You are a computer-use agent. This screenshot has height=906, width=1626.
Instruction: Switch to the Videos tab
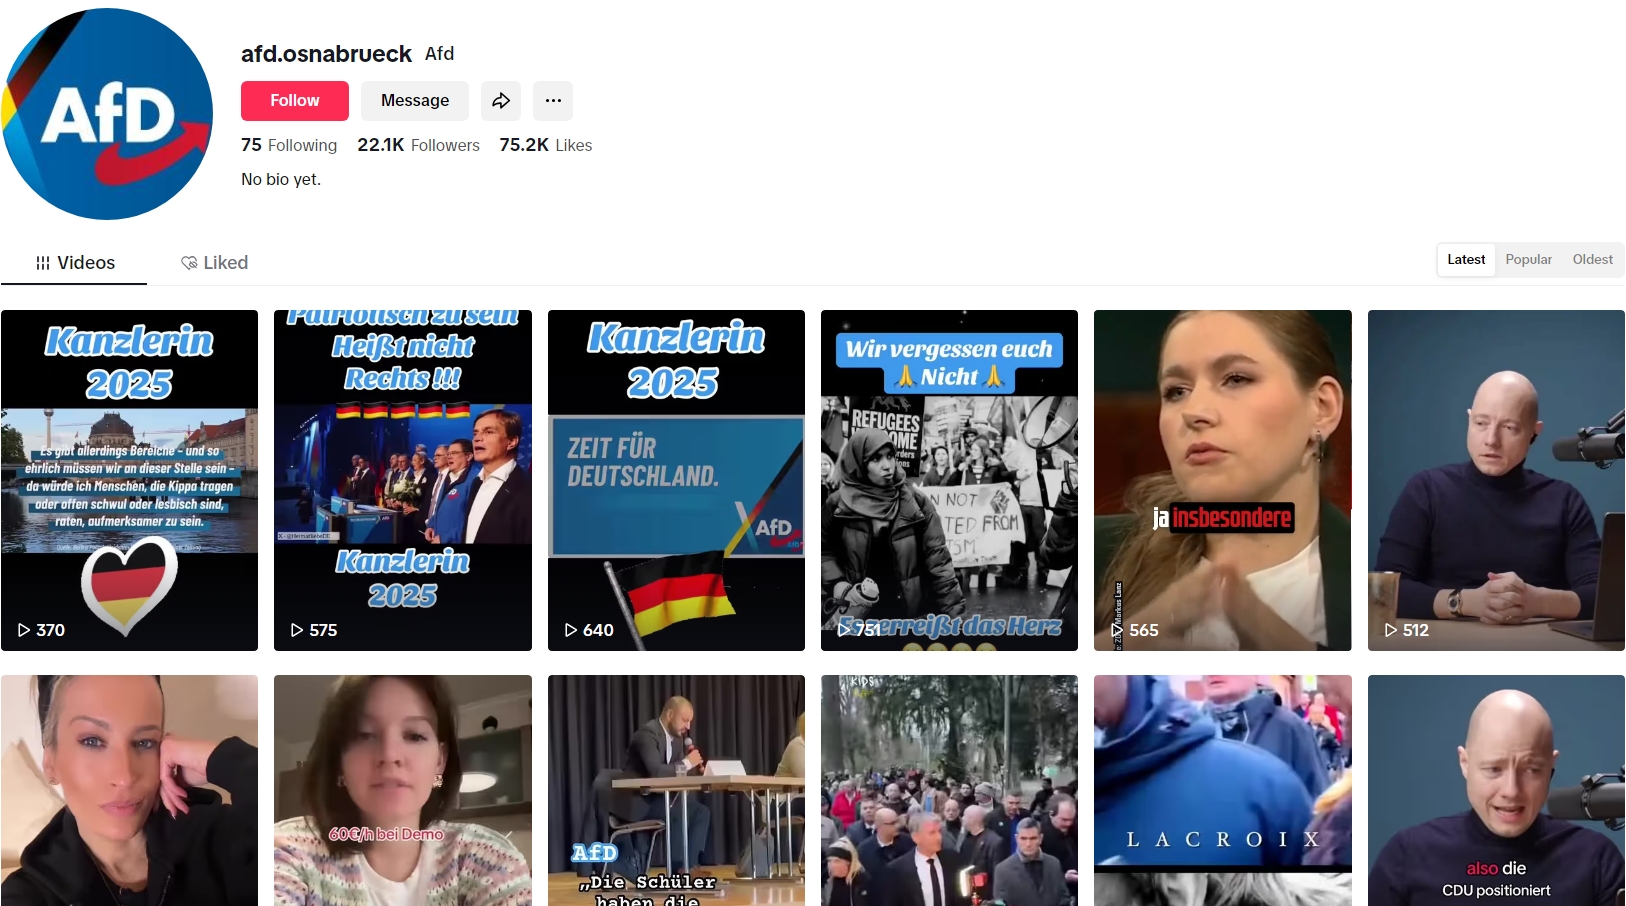click(74, 263)
